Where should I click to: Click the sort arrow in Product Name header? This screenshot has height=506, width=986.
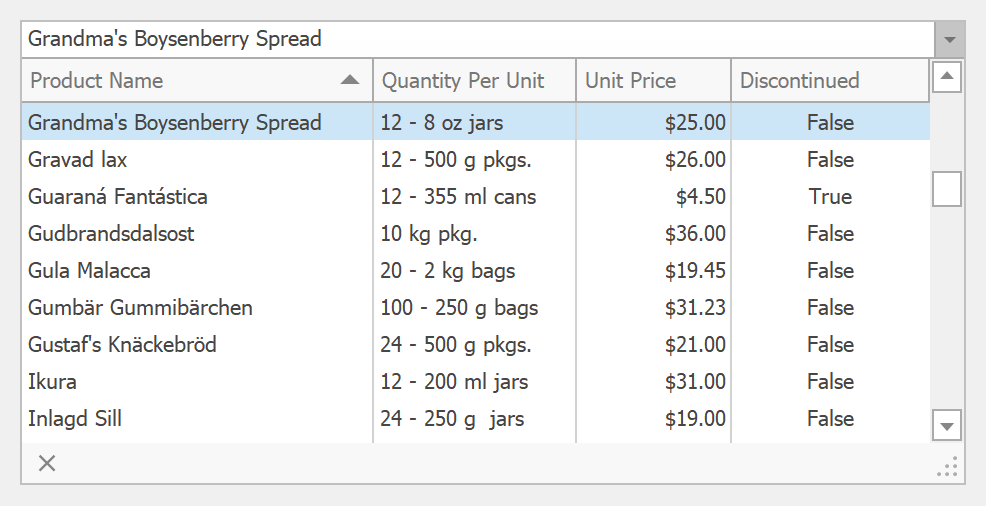pos(349,80)
